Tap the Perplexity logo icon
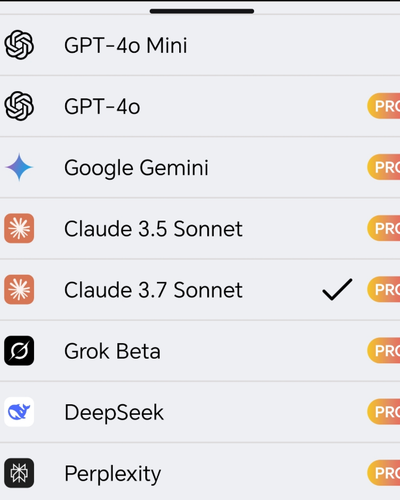This screenshot has width=400, height=500. pyautogui.click(x=19, y=473)
